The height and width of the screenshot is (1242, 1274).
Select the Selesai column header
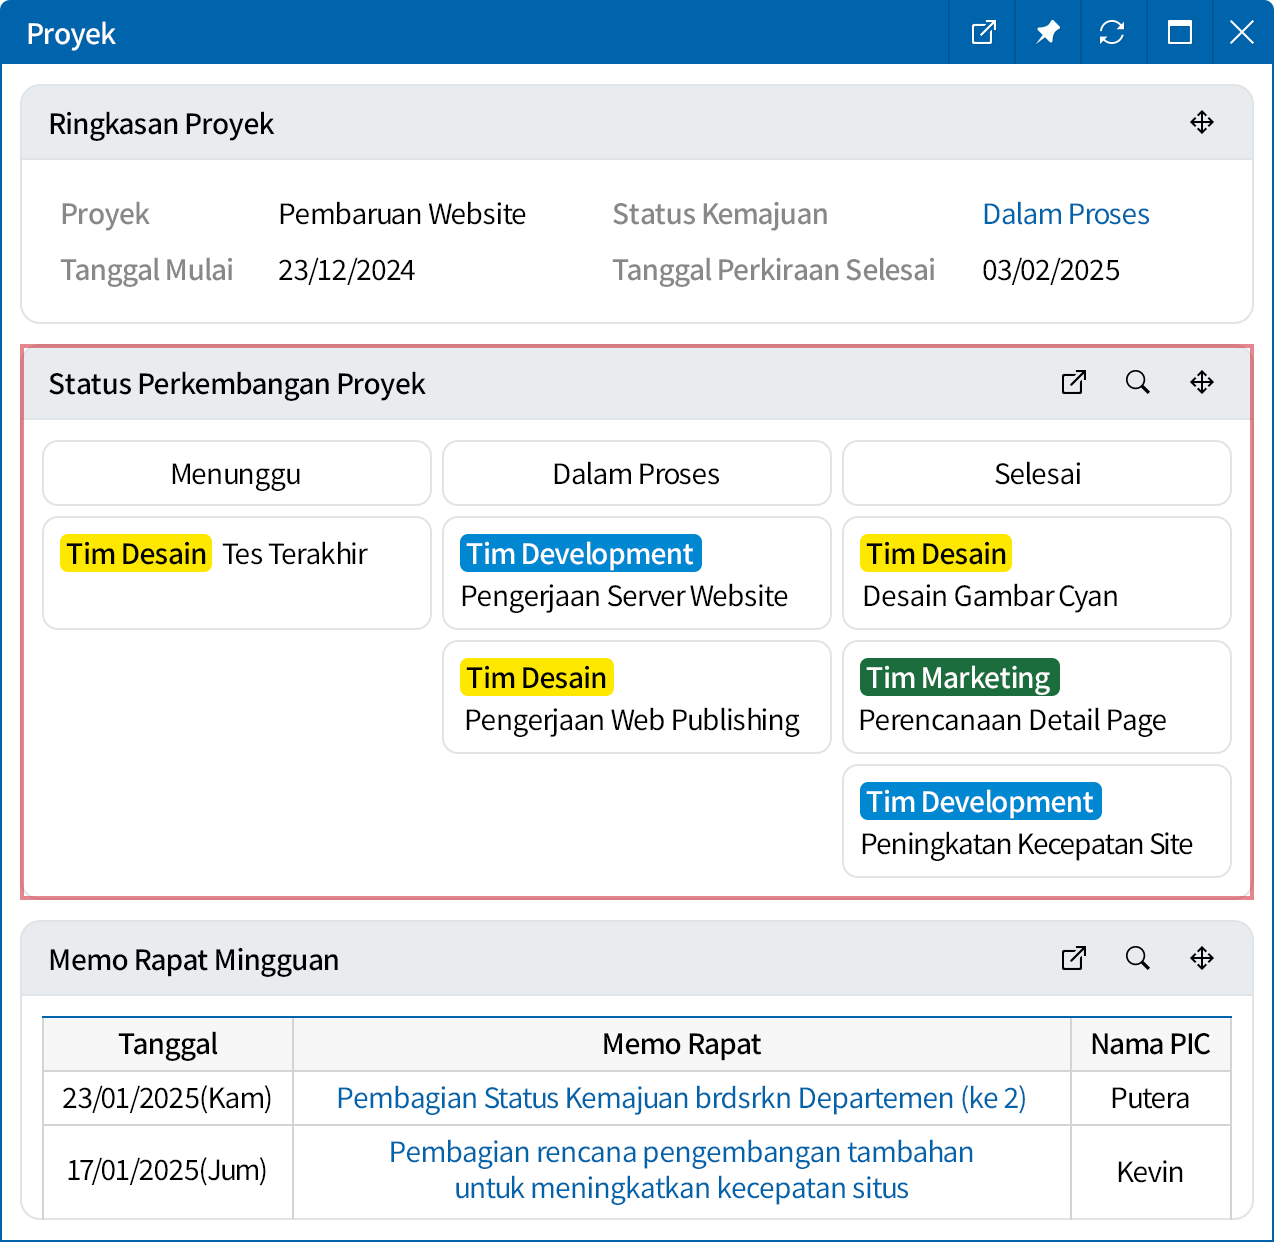(x=1037, y=473)
